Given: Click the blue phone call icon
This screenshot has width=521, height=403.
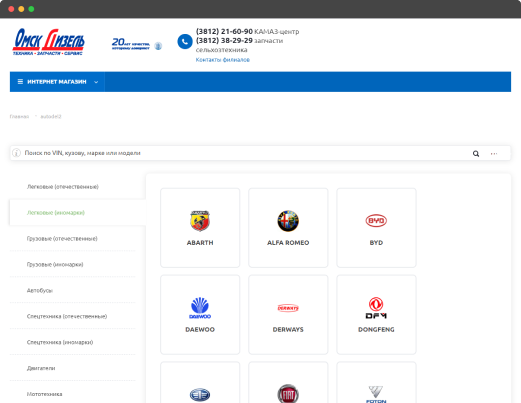Looking at the screenshot, I should [185, 42].
